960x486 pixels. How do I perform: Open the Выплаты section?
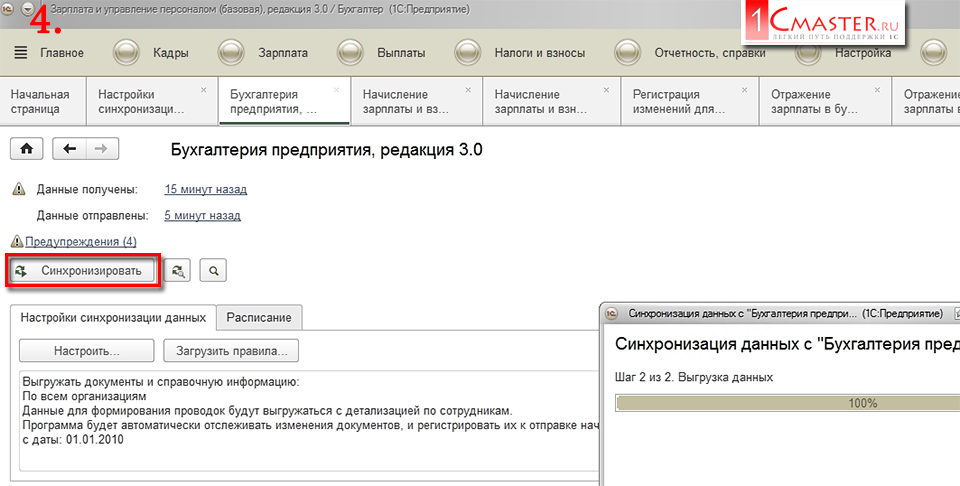(401, 53)
